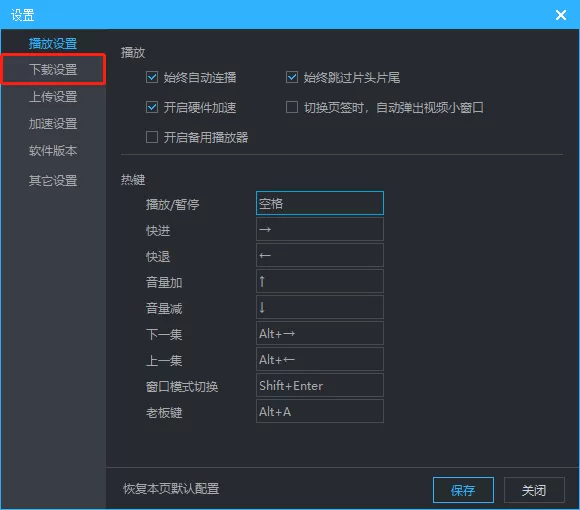Open 其它设置 section
580x510 pixels.
[x=53, y=180]
